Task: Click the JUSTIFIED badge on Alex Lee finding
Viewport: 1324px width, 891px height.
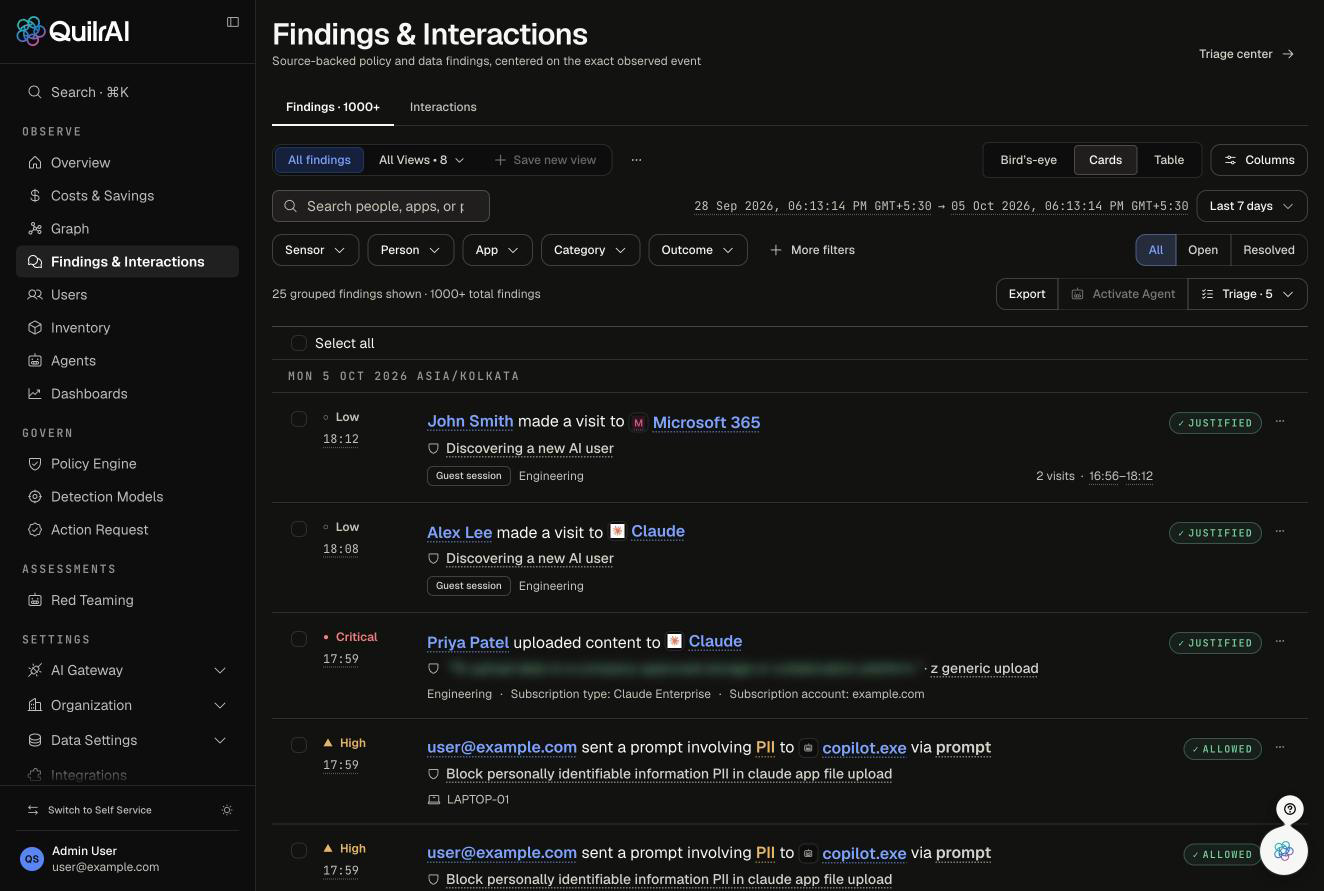Action: [x=1215, y=533]
